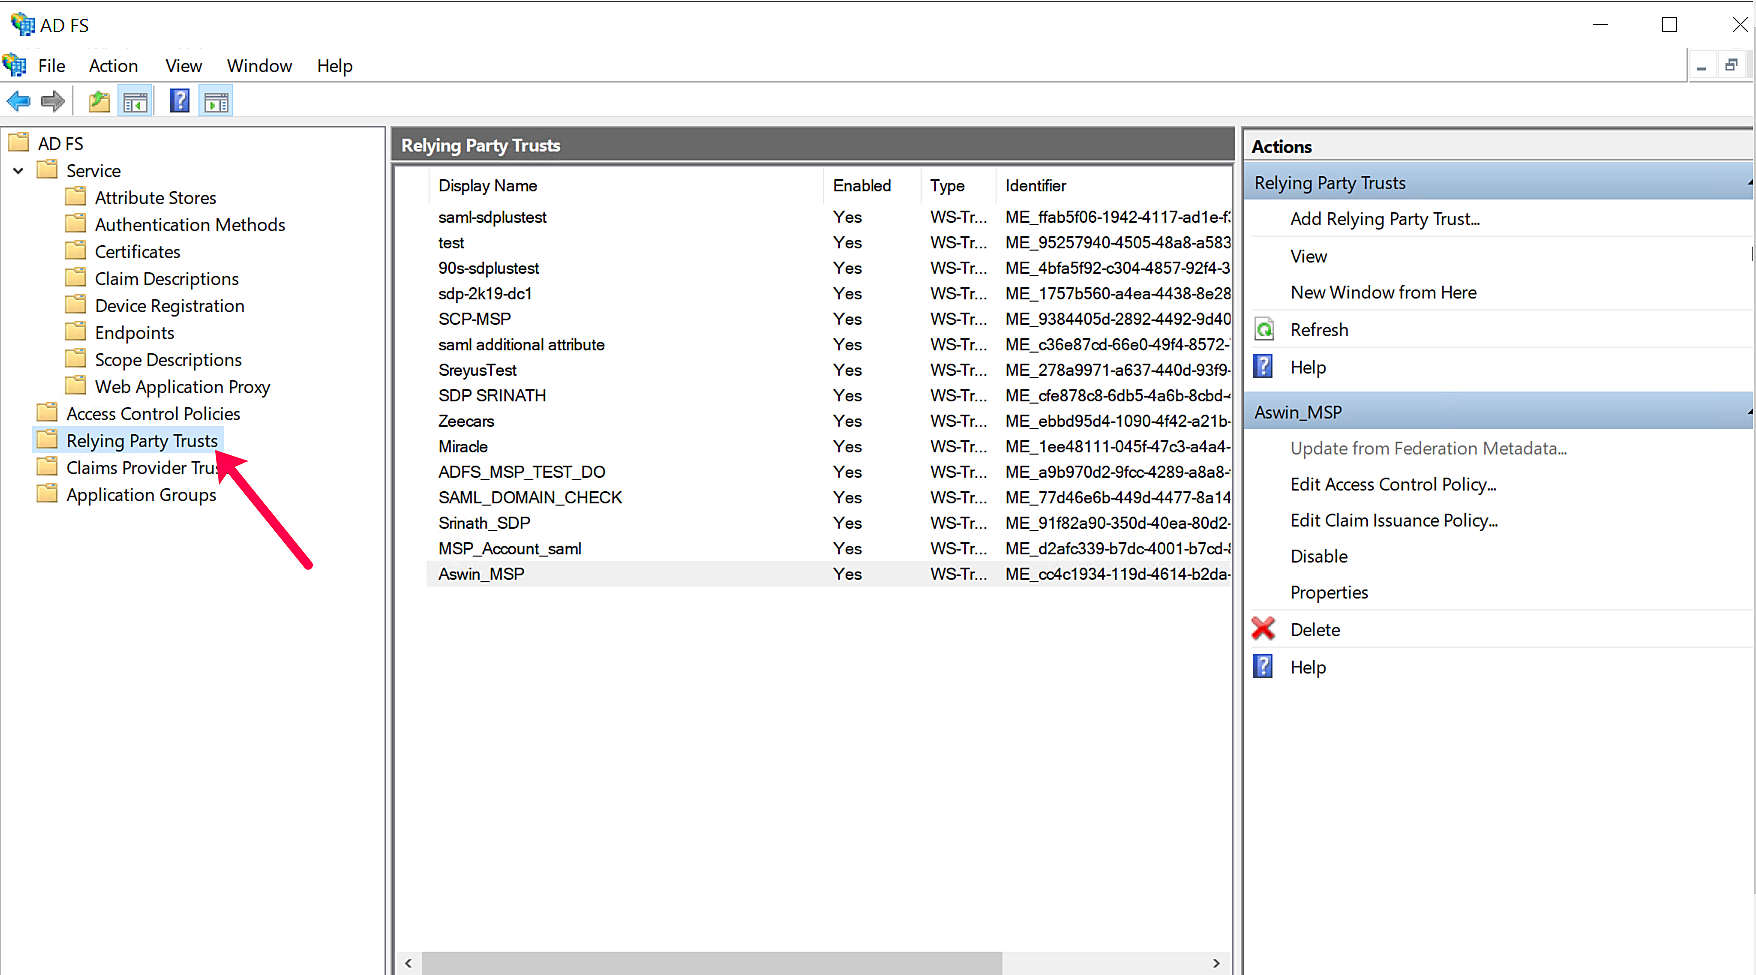
Task: Collapse the Aswin_MSP actions section
Action: tap(1749, 412)
